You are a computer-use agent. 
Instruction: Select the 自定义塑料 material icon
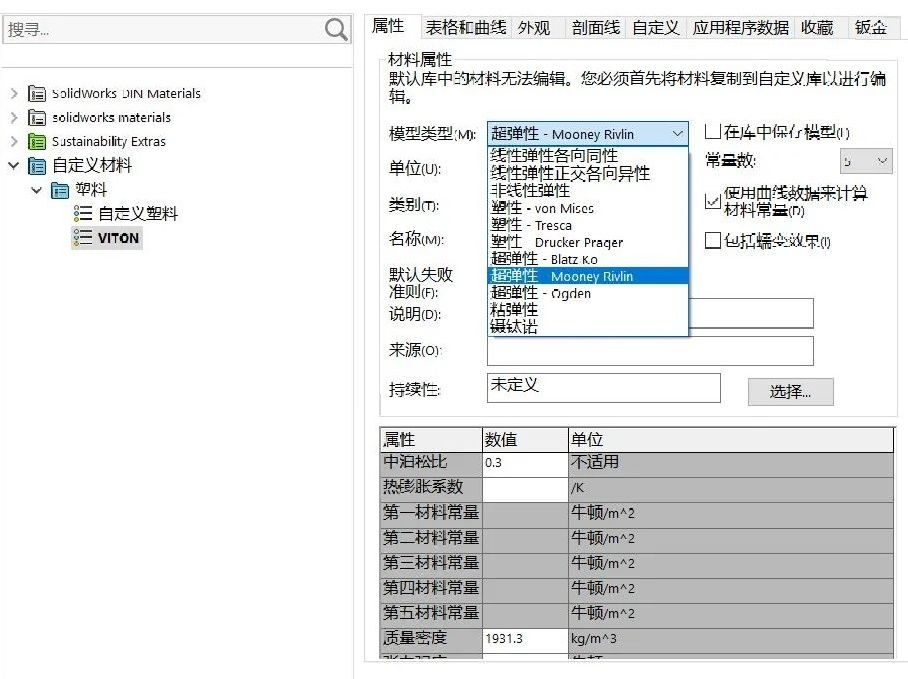[83, 213]
